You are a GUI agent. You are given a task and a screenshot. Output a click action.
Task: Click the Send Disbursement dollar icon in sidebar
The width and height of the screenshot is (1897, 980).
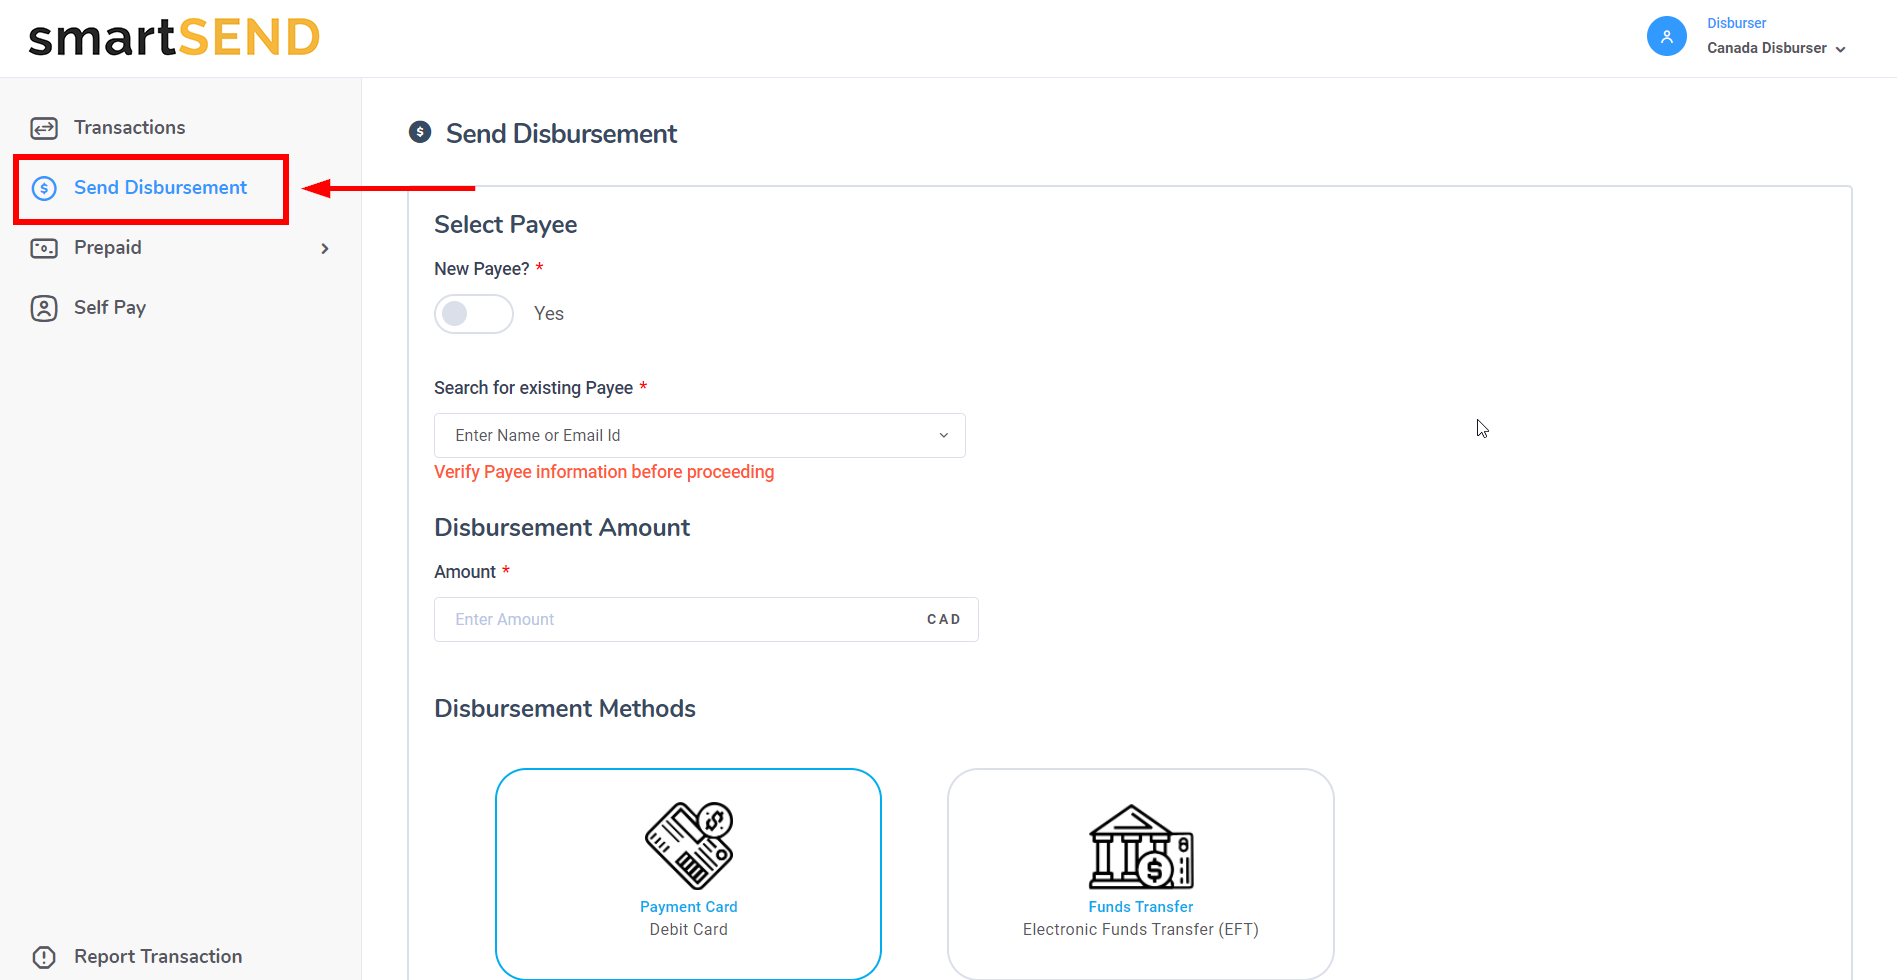(x=44, y=188)
